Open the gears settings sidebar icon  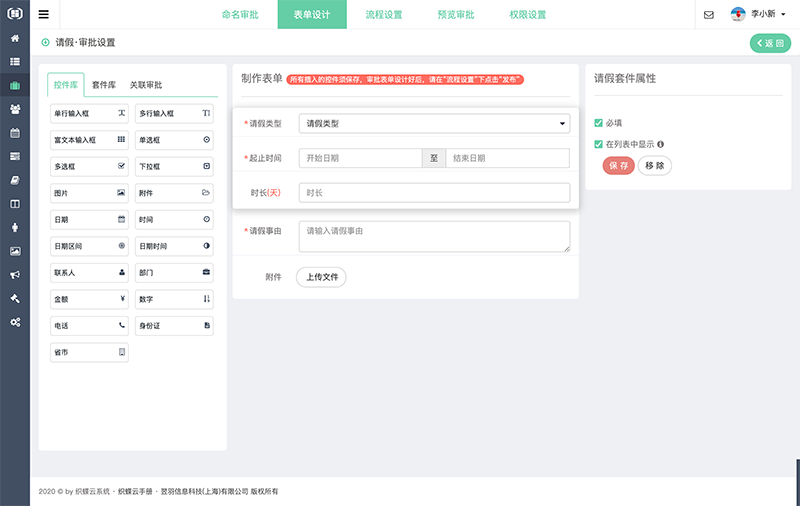(x=15, y=322)
